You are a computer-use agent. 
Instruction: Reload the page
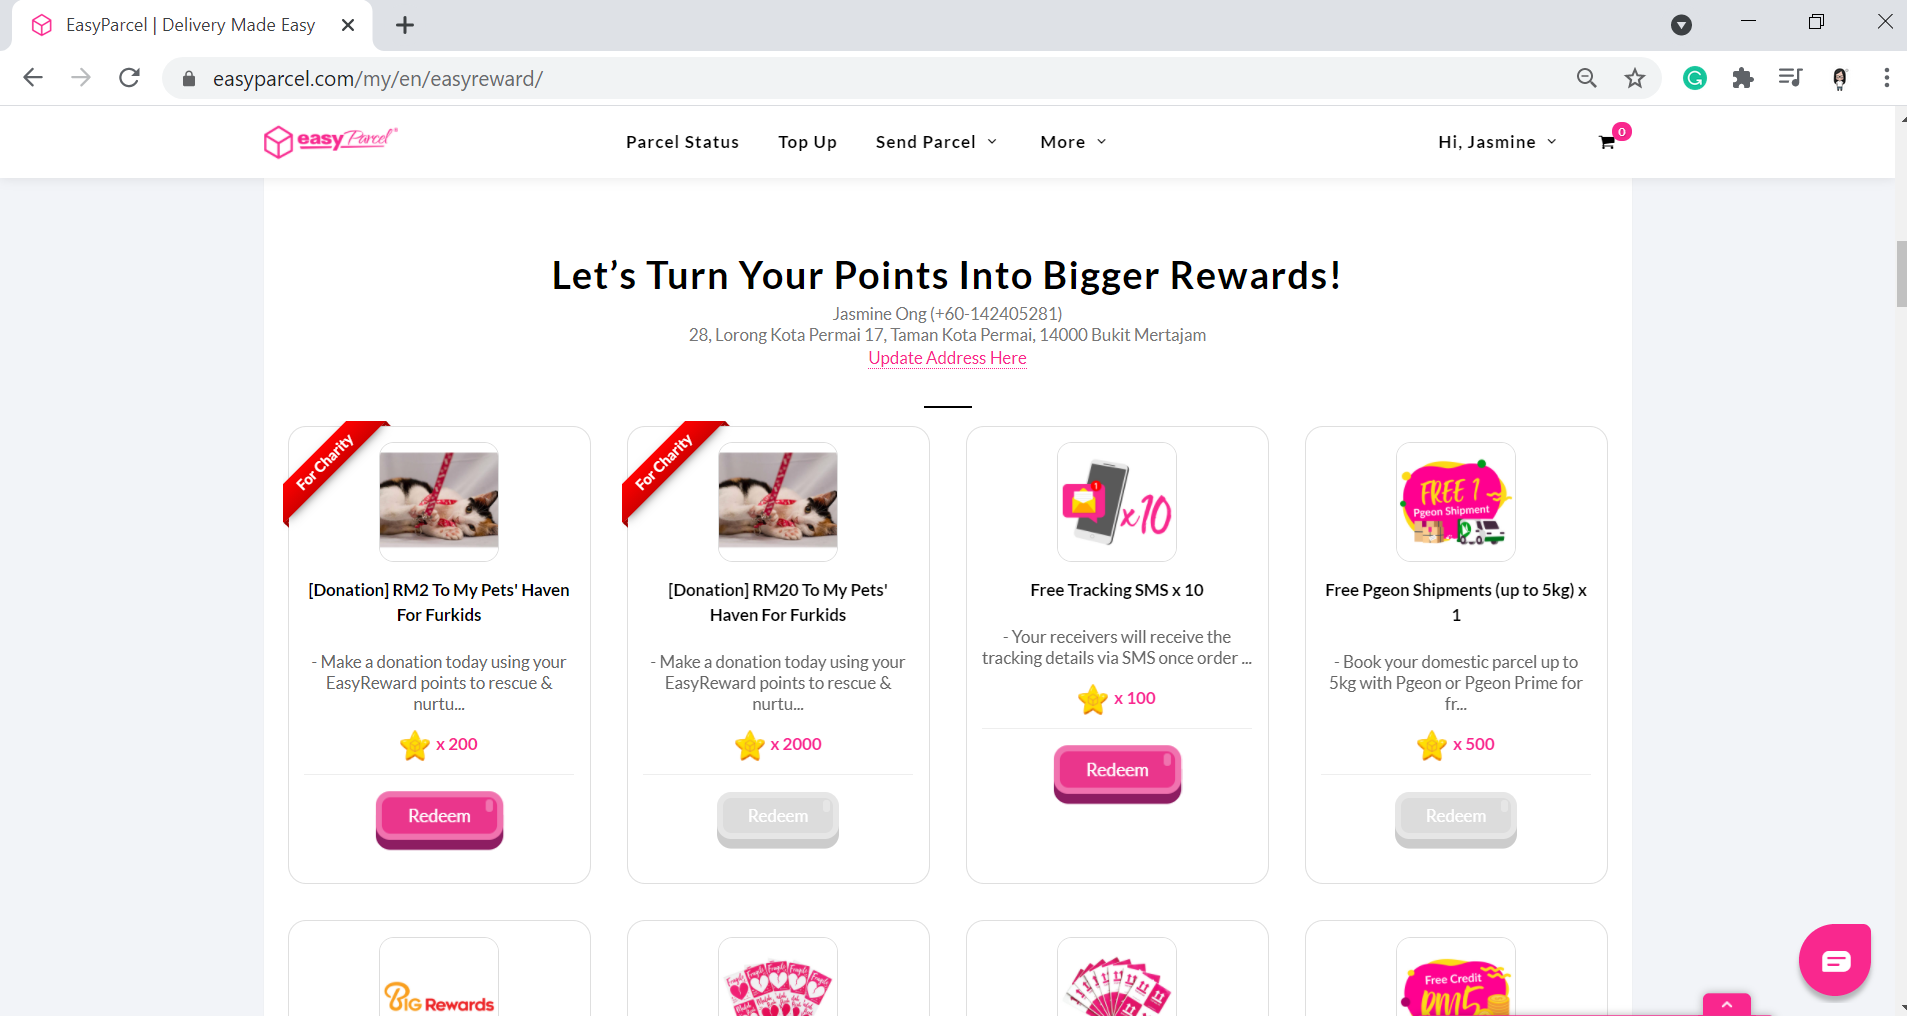pos(129,78)
